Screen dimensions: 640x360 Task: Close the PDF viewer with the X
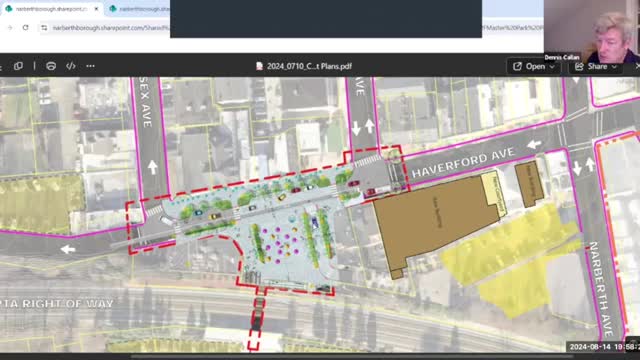pos(637,66)
